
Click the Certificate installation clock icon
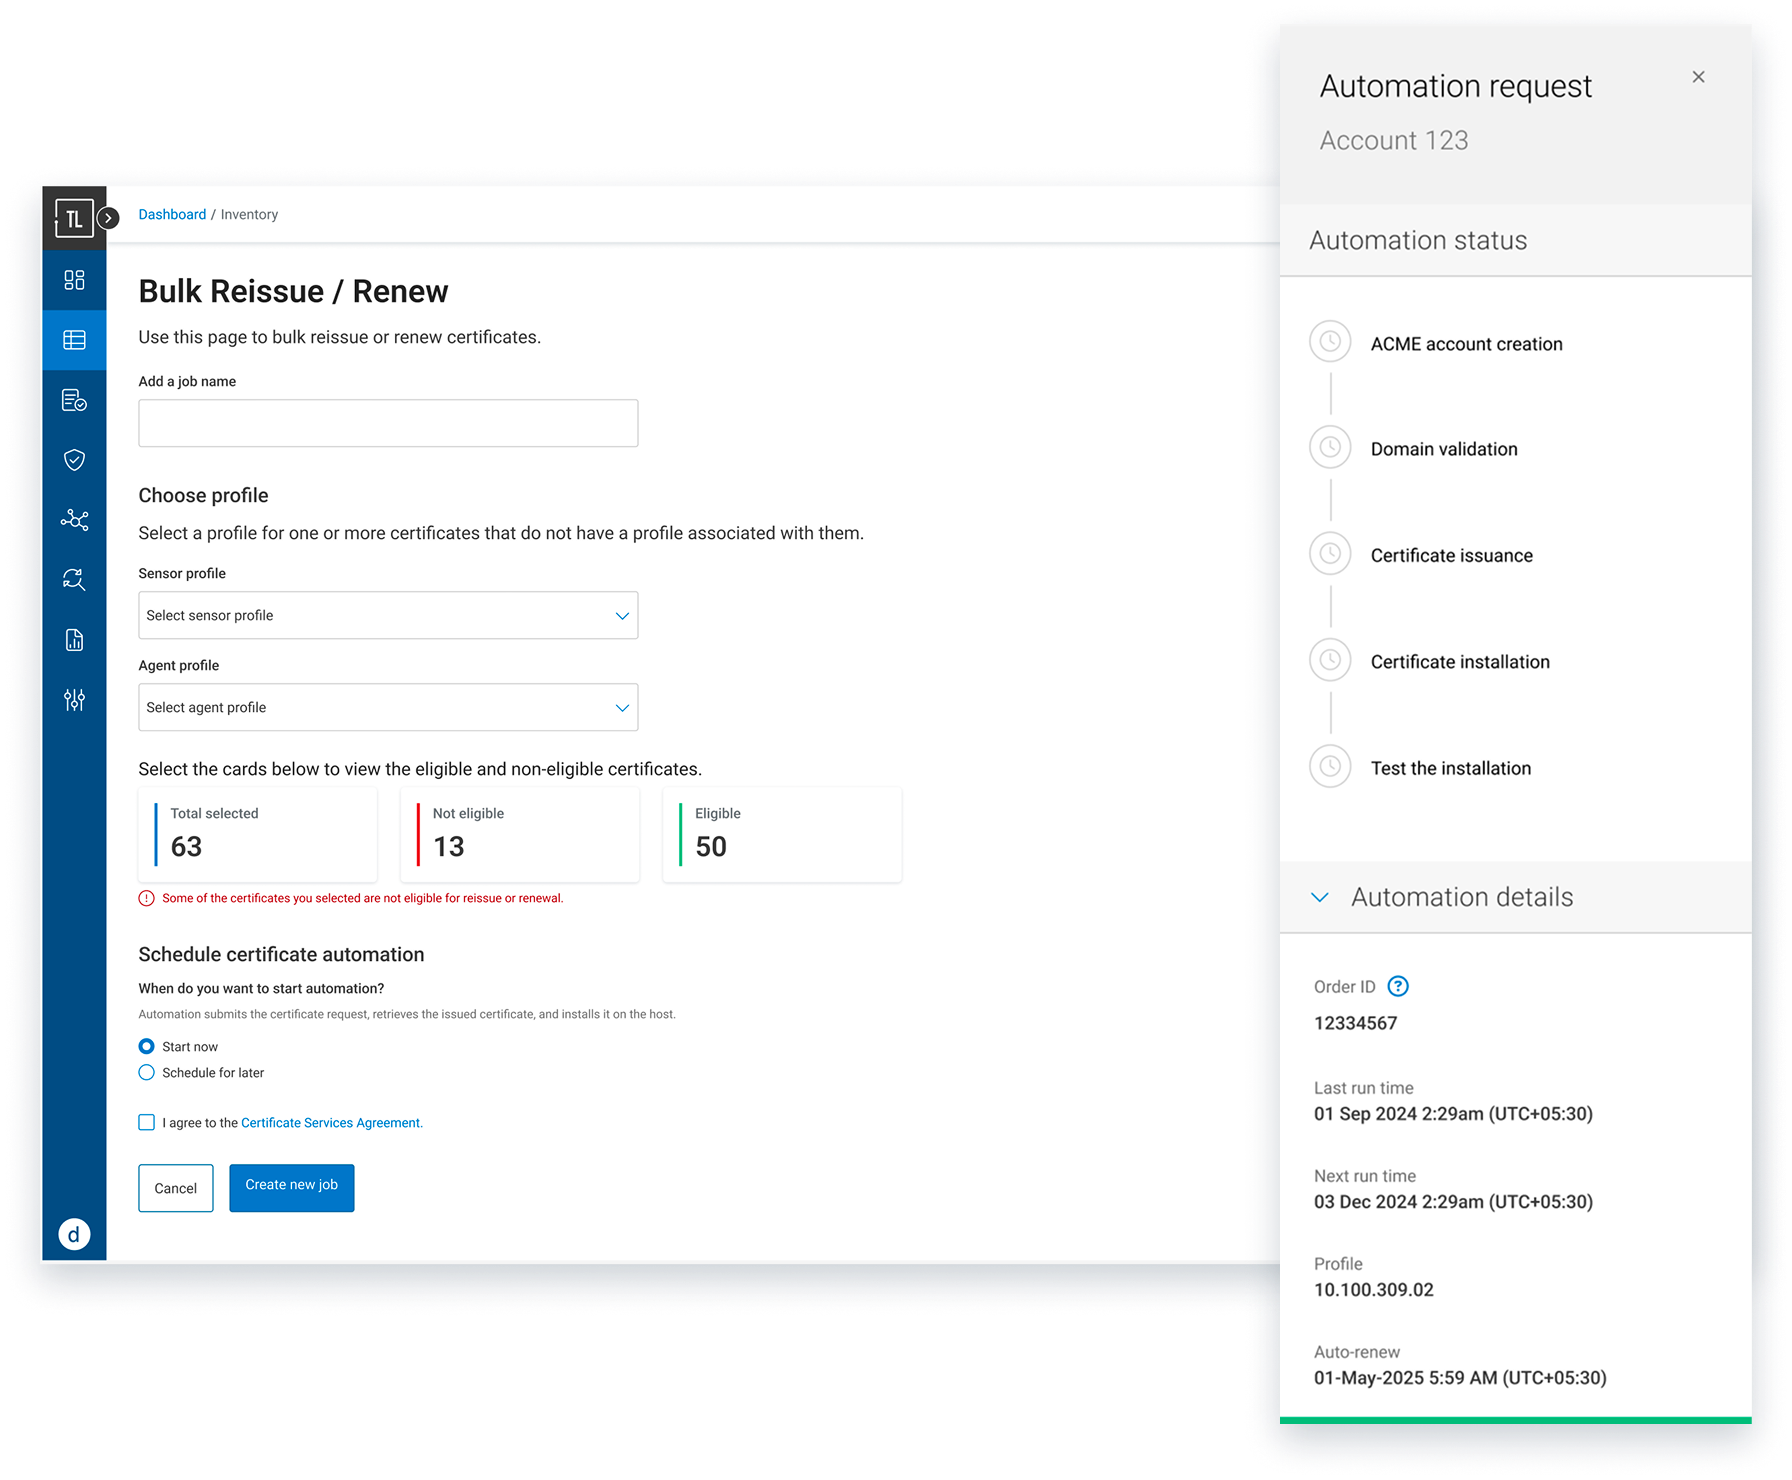pyautogui.click(x=1330, y=660)
